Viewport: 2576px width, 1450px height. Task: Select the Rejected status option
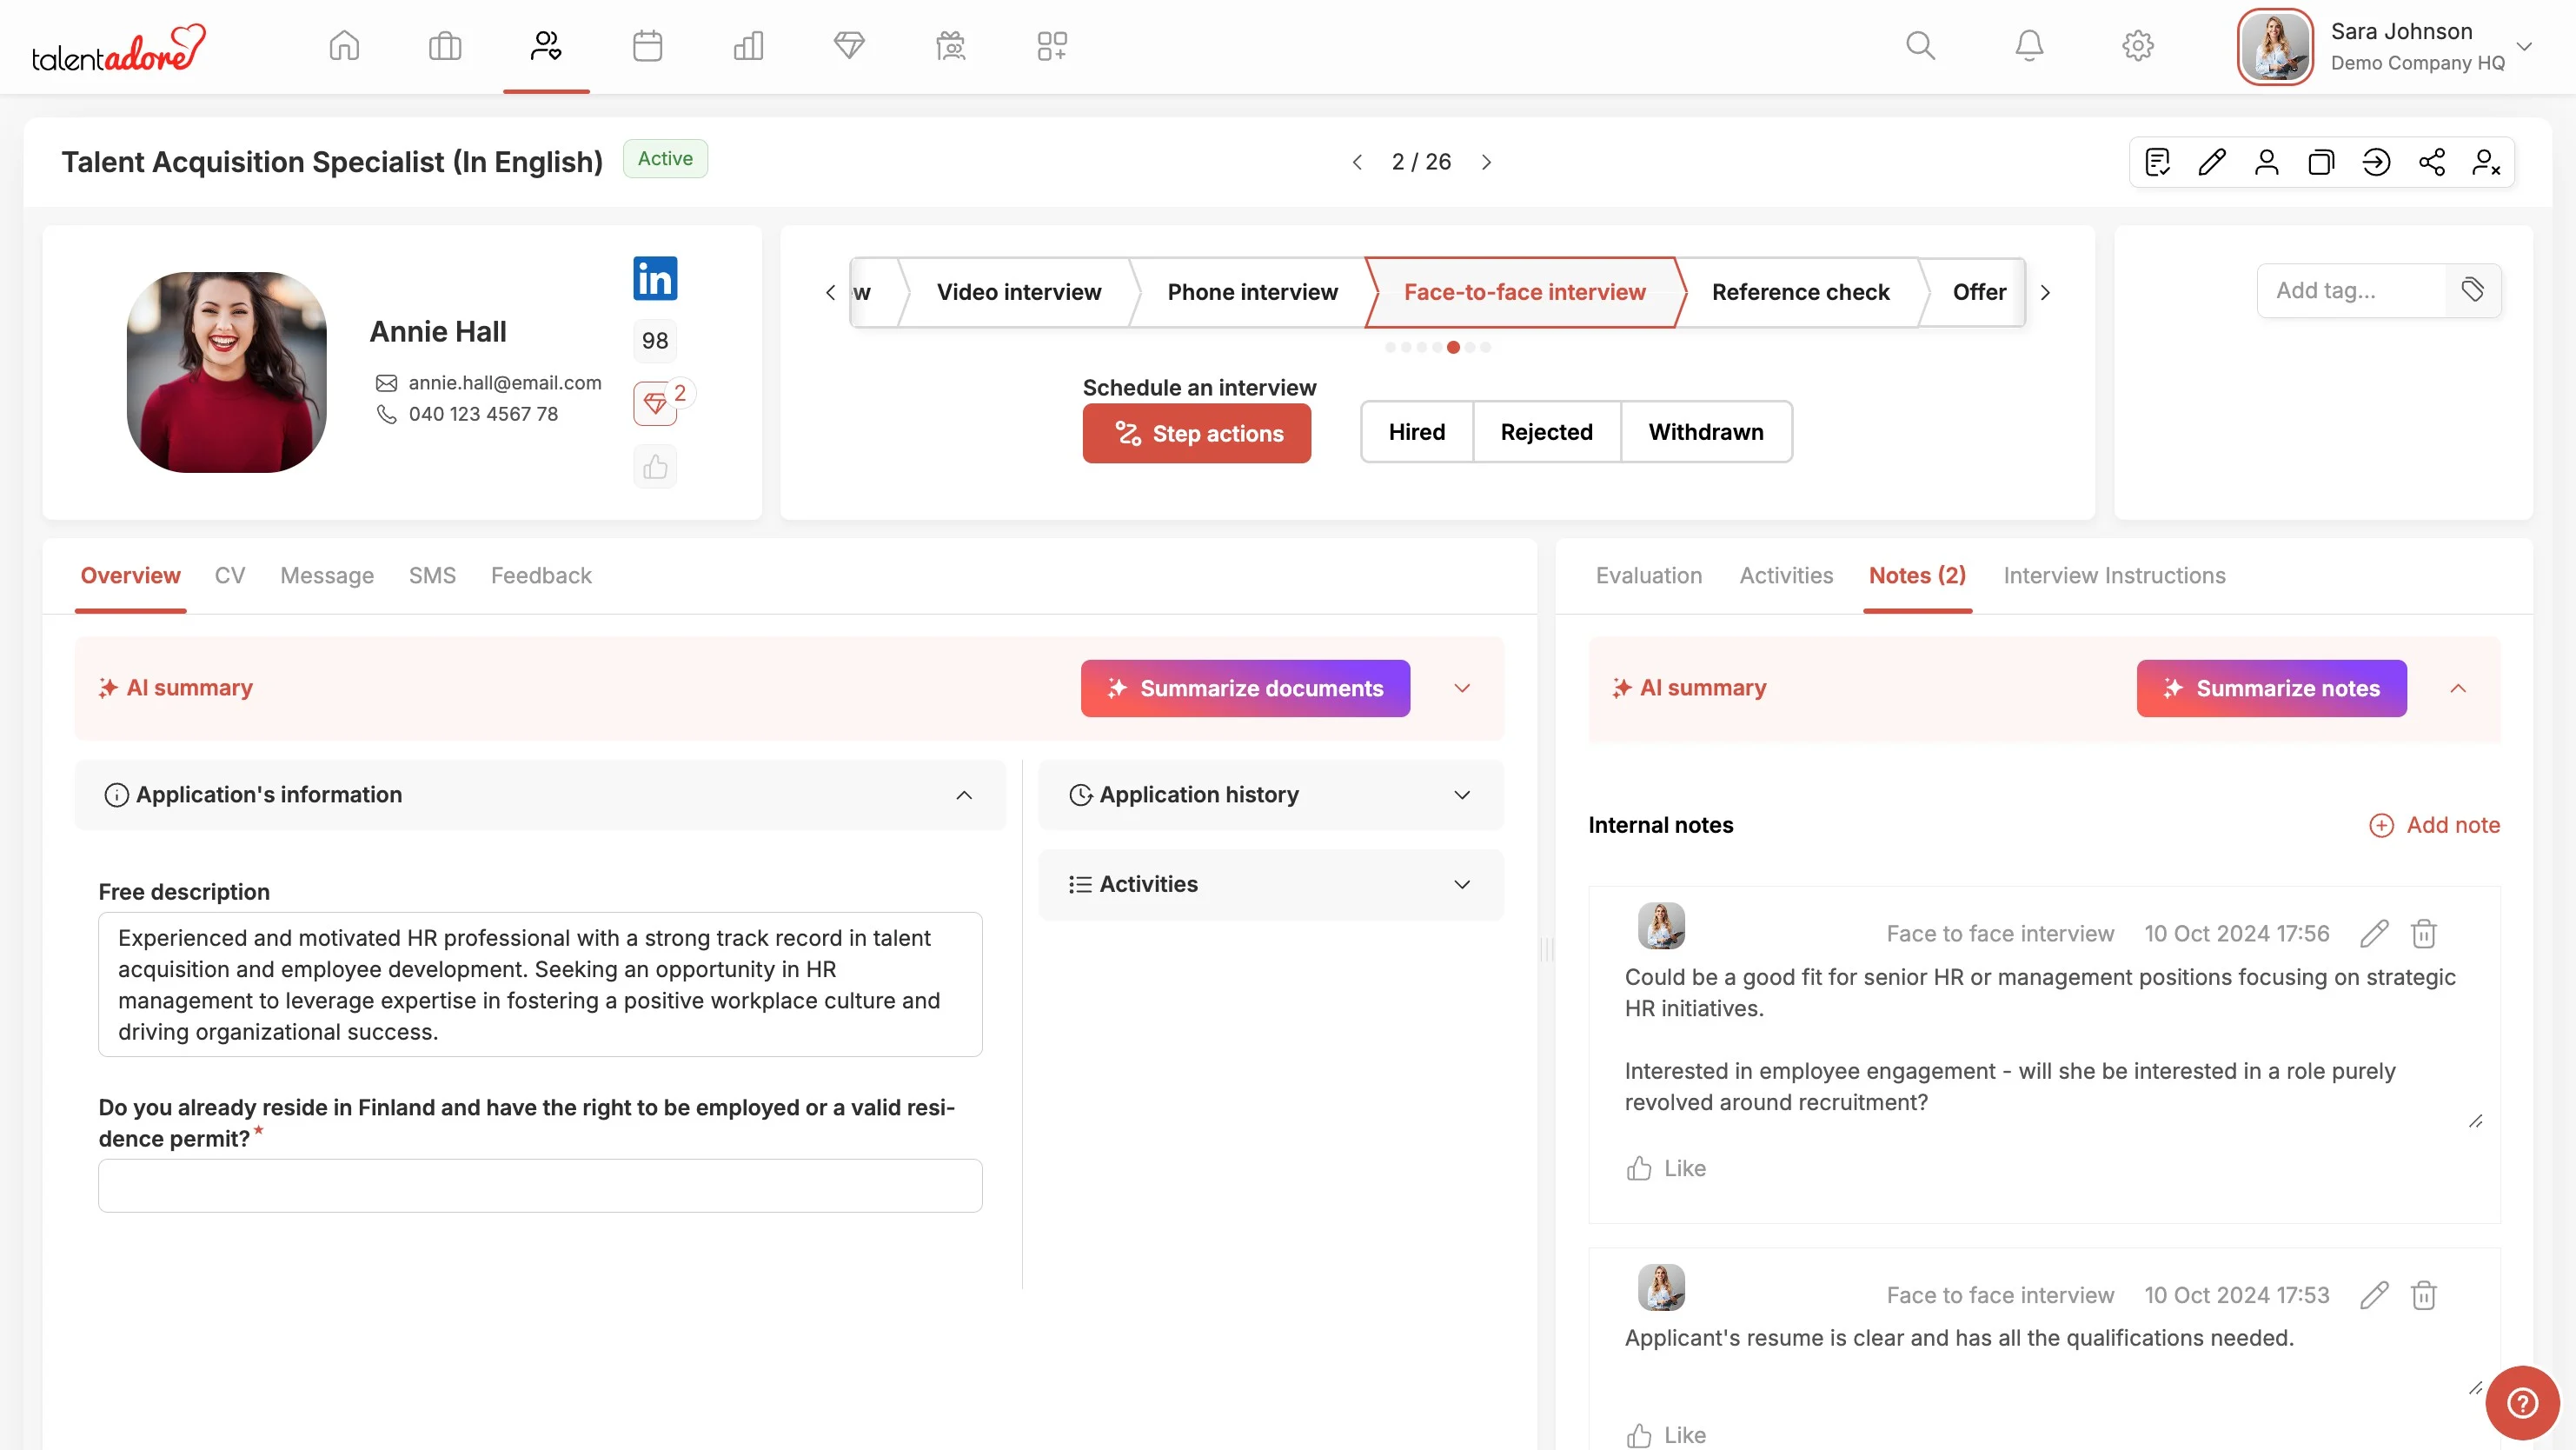click(1546, 432)
